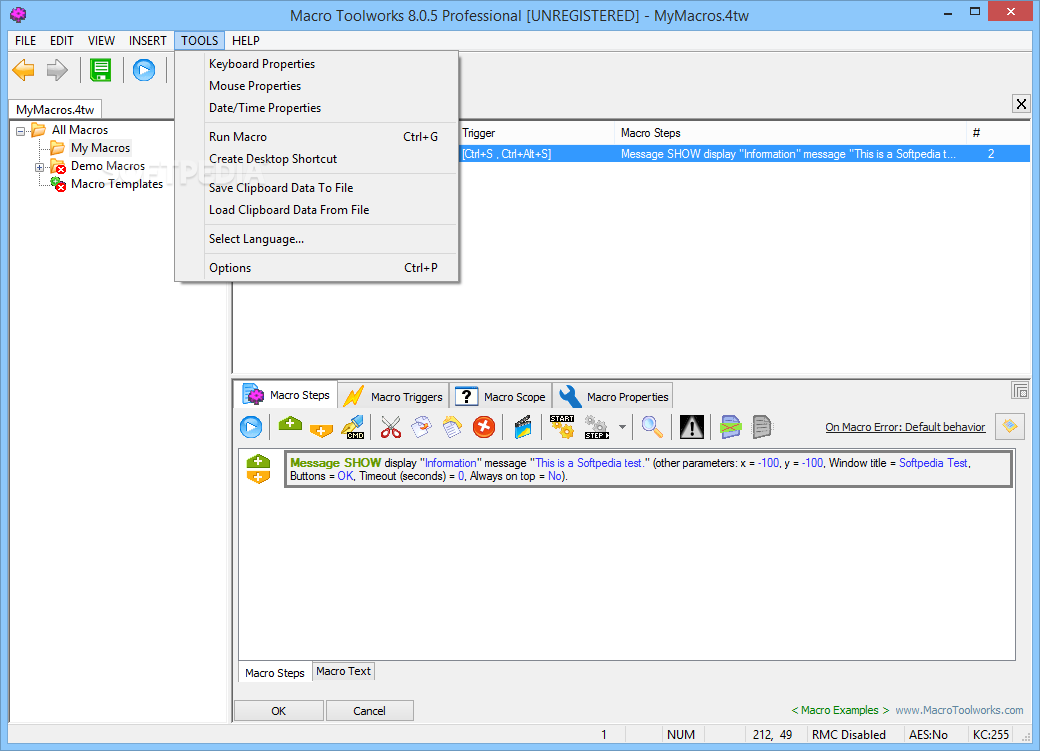Choose Mouse Properties from Tools menu
The height and width of the screenshot is (751, 1040).
tap(317, 86)
